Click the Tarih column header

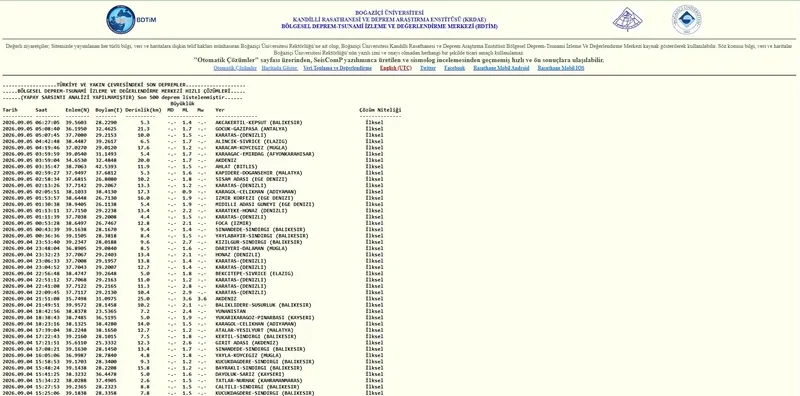click(x=10, y=110)
